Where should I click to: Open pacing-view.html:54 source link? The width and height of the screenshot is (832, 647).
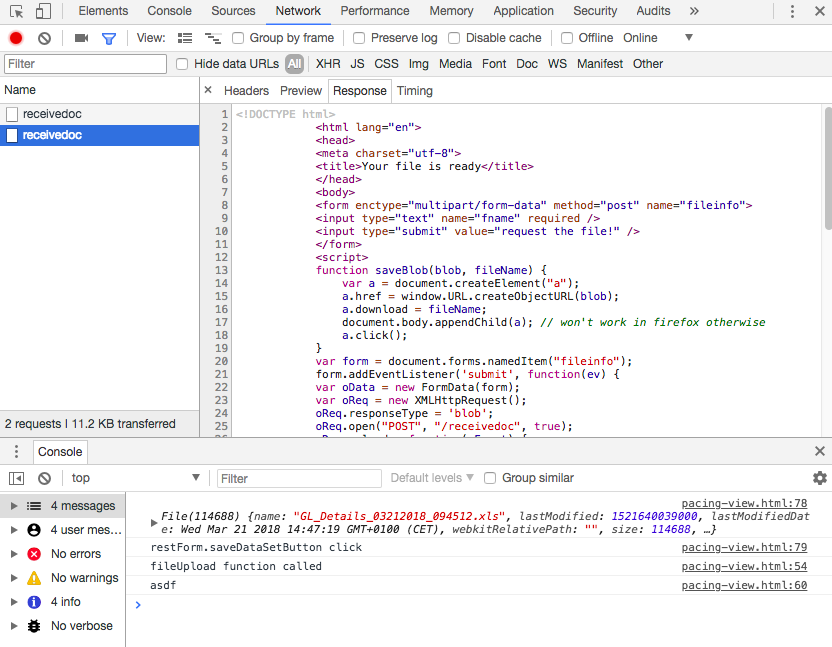[x=744, y=566]
